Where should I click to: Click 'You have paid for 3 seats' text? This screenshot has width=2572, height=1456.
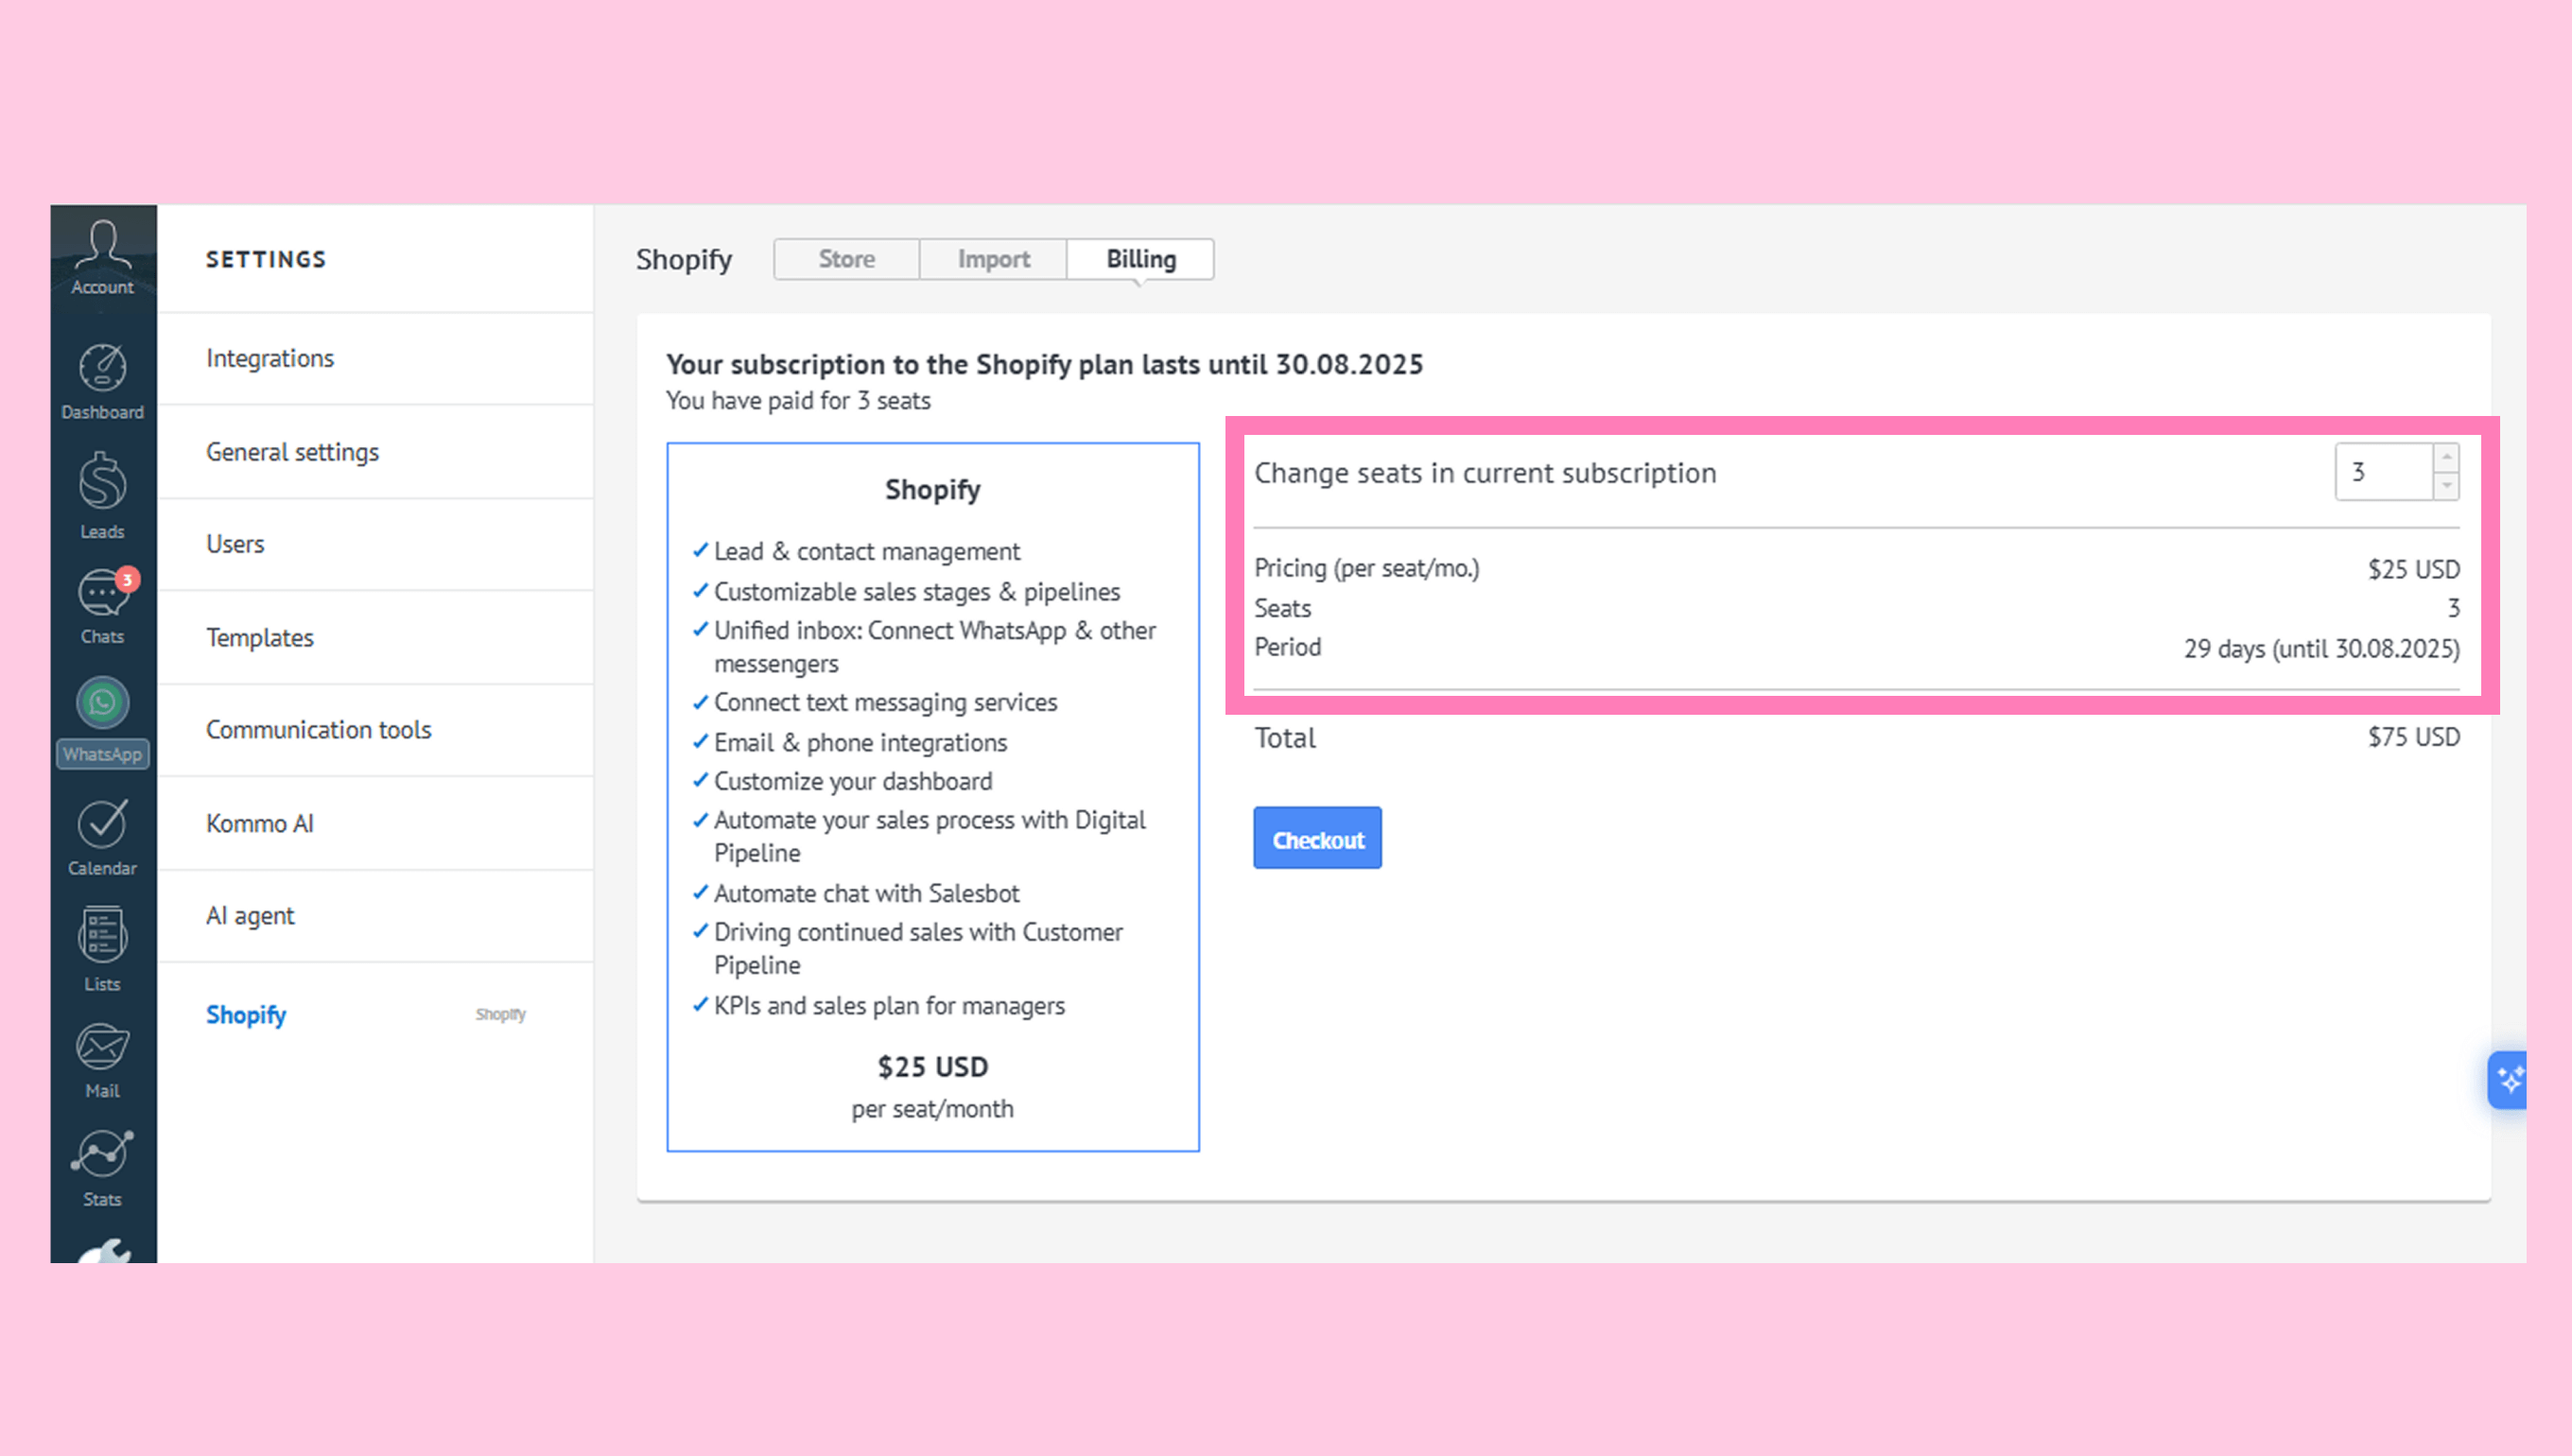798,401
